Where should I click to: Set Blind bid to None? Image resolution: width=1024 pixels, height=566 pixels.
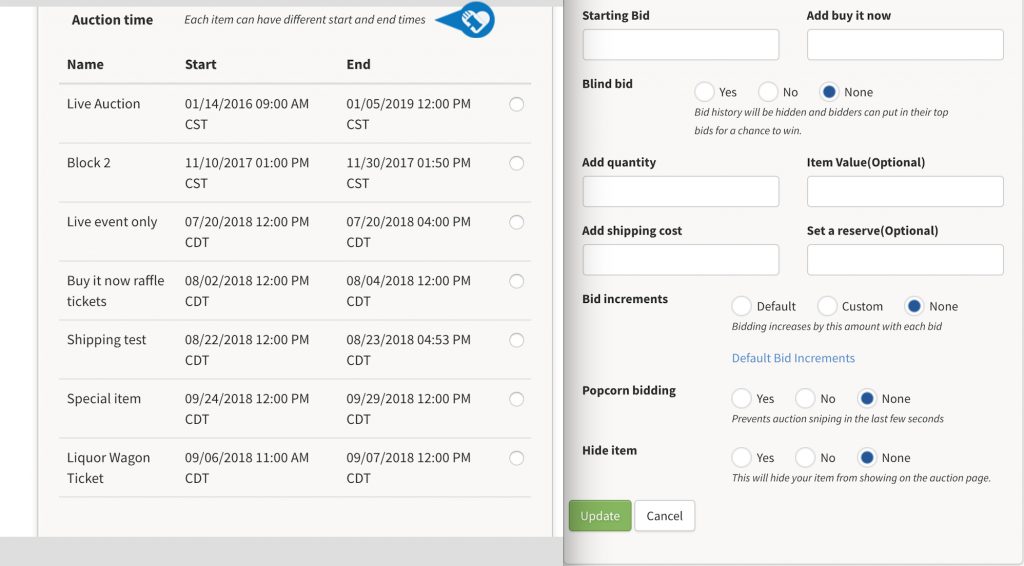click(x=829, y=92)
